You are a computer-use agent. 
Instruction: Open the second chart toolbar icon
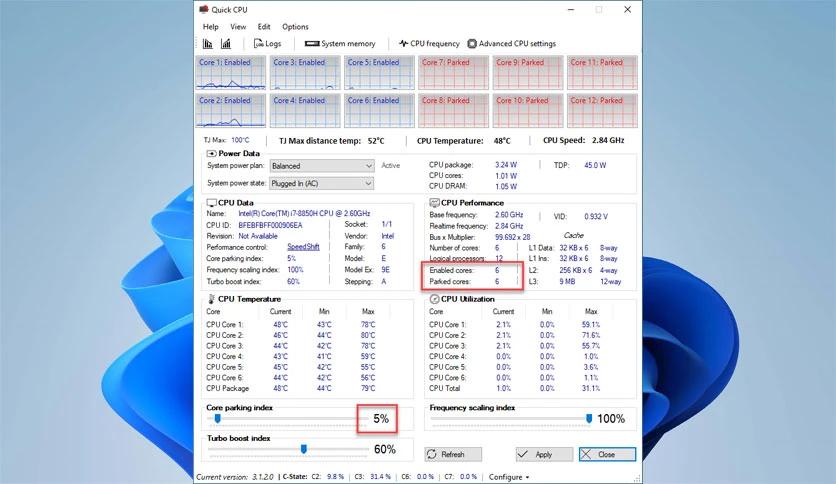226,44
